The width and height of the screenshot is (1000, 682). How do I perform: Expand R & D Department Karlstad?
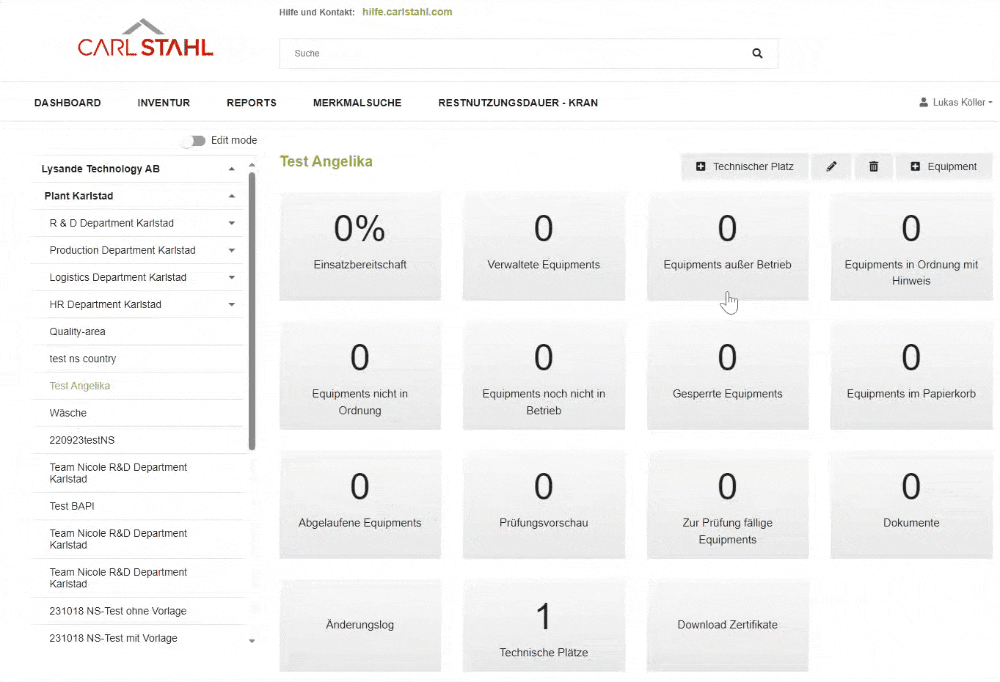(x=232, y=223)
